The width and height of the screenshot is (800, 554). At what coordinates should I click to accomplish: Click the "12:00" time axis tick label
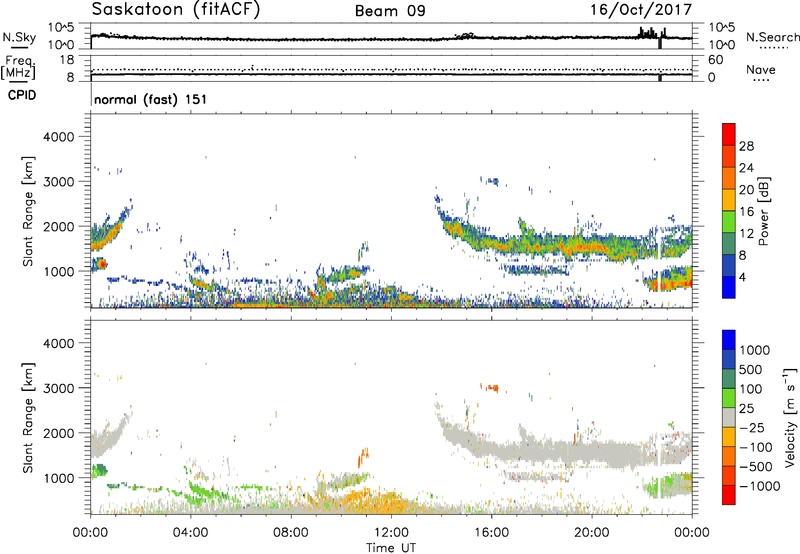pyautogui.click(x=391, y=533)
